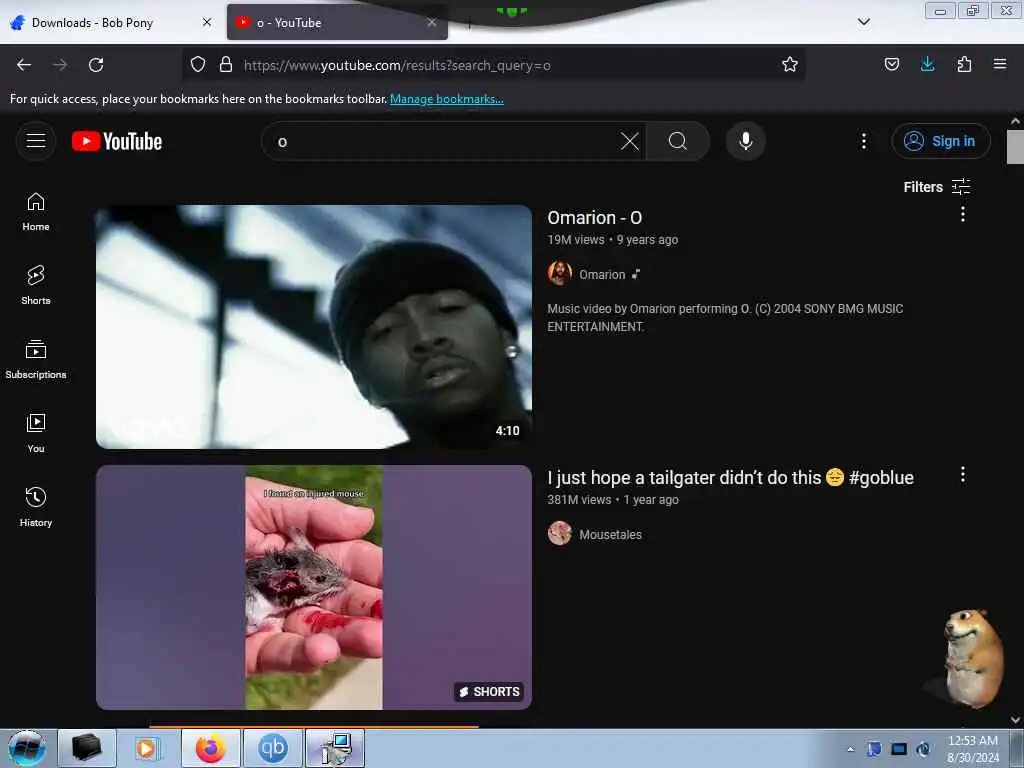This screenshot has width=1024, height=768.
Task: Start voice search with microphone
Action: point(745,141)
